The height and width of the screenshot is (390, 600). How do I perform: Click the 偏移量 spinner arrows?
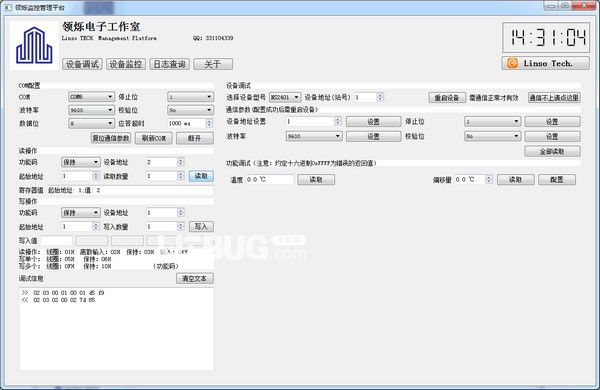489,179
